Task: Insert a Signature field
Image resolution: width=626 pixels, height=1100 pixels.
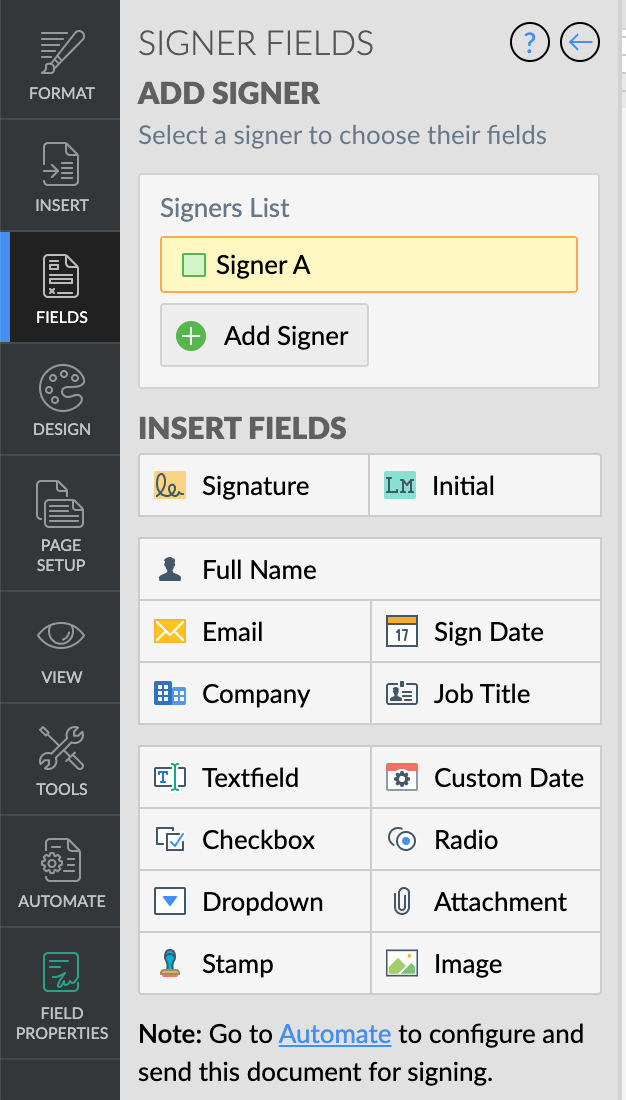Action: coord(254,486)
